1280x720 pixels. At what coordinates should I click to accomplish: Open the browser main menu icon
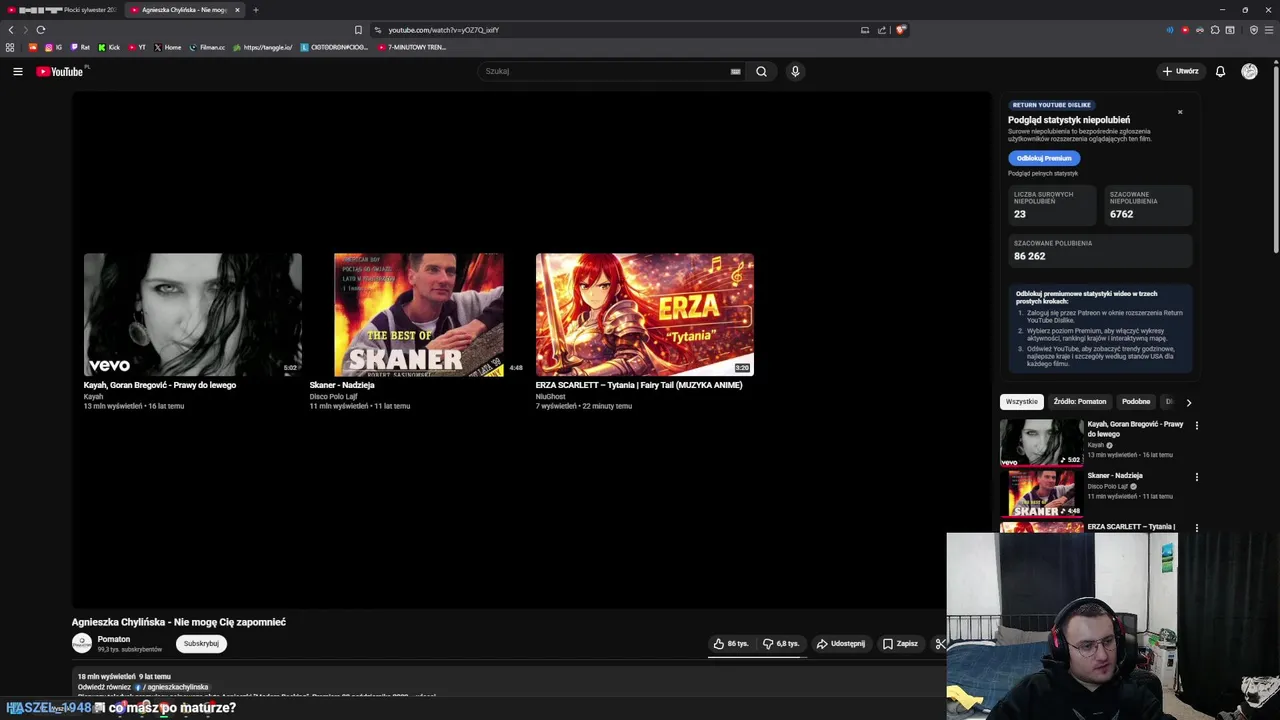1269,30
